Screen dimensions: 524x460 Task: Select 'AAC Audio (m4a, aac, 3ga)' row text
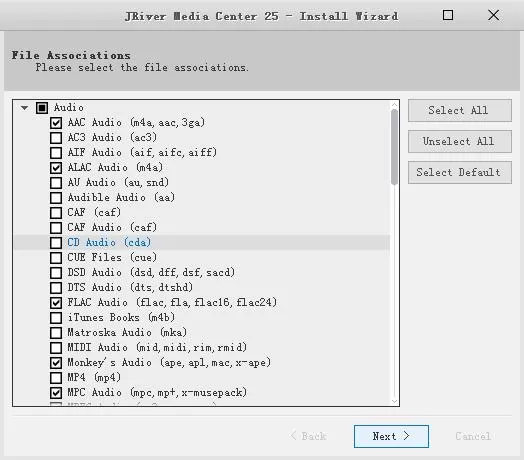[136, 122]
